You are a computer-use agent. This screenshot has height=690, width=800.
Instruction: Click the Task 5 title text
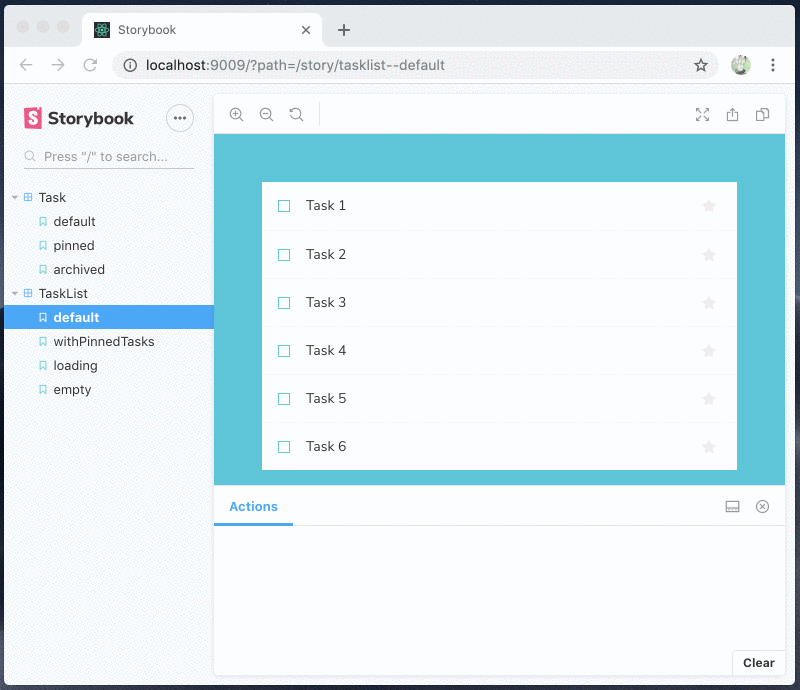[x=326, y=399]
